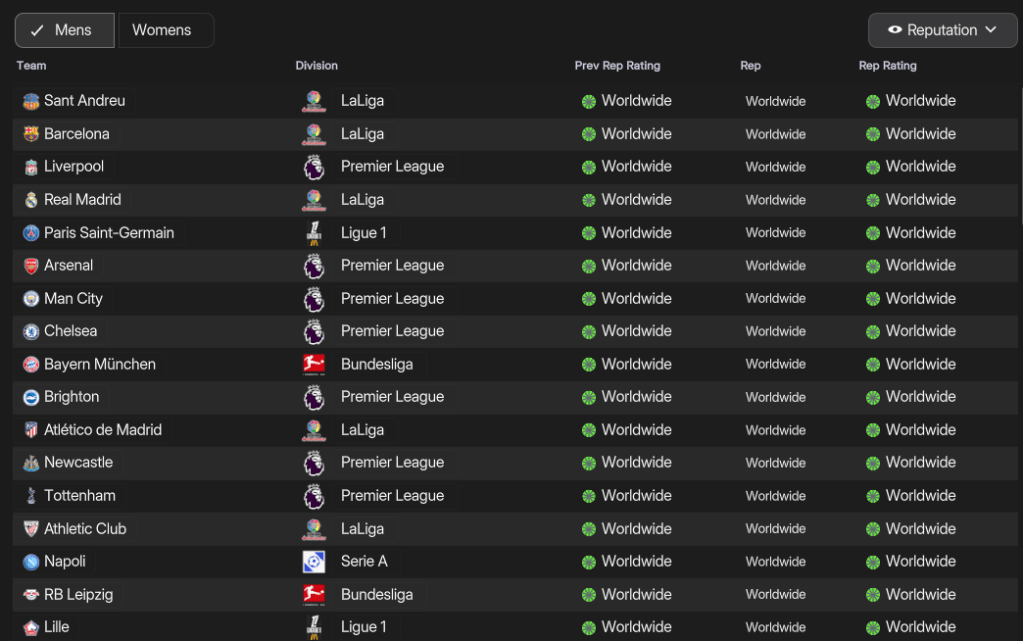Viewport: 1023px width, 641px height.
Task: Sort by the Rep Rating column header
Action: (887, 66)
